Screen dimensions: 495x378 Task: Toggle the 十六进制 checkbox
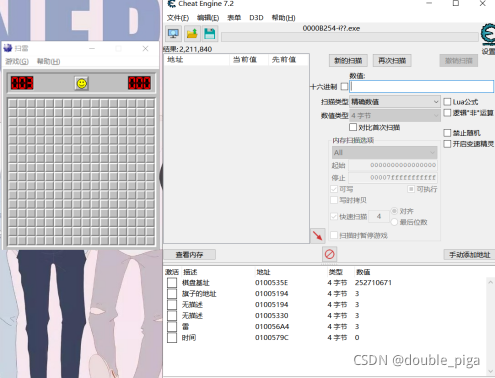pos(344,87)
